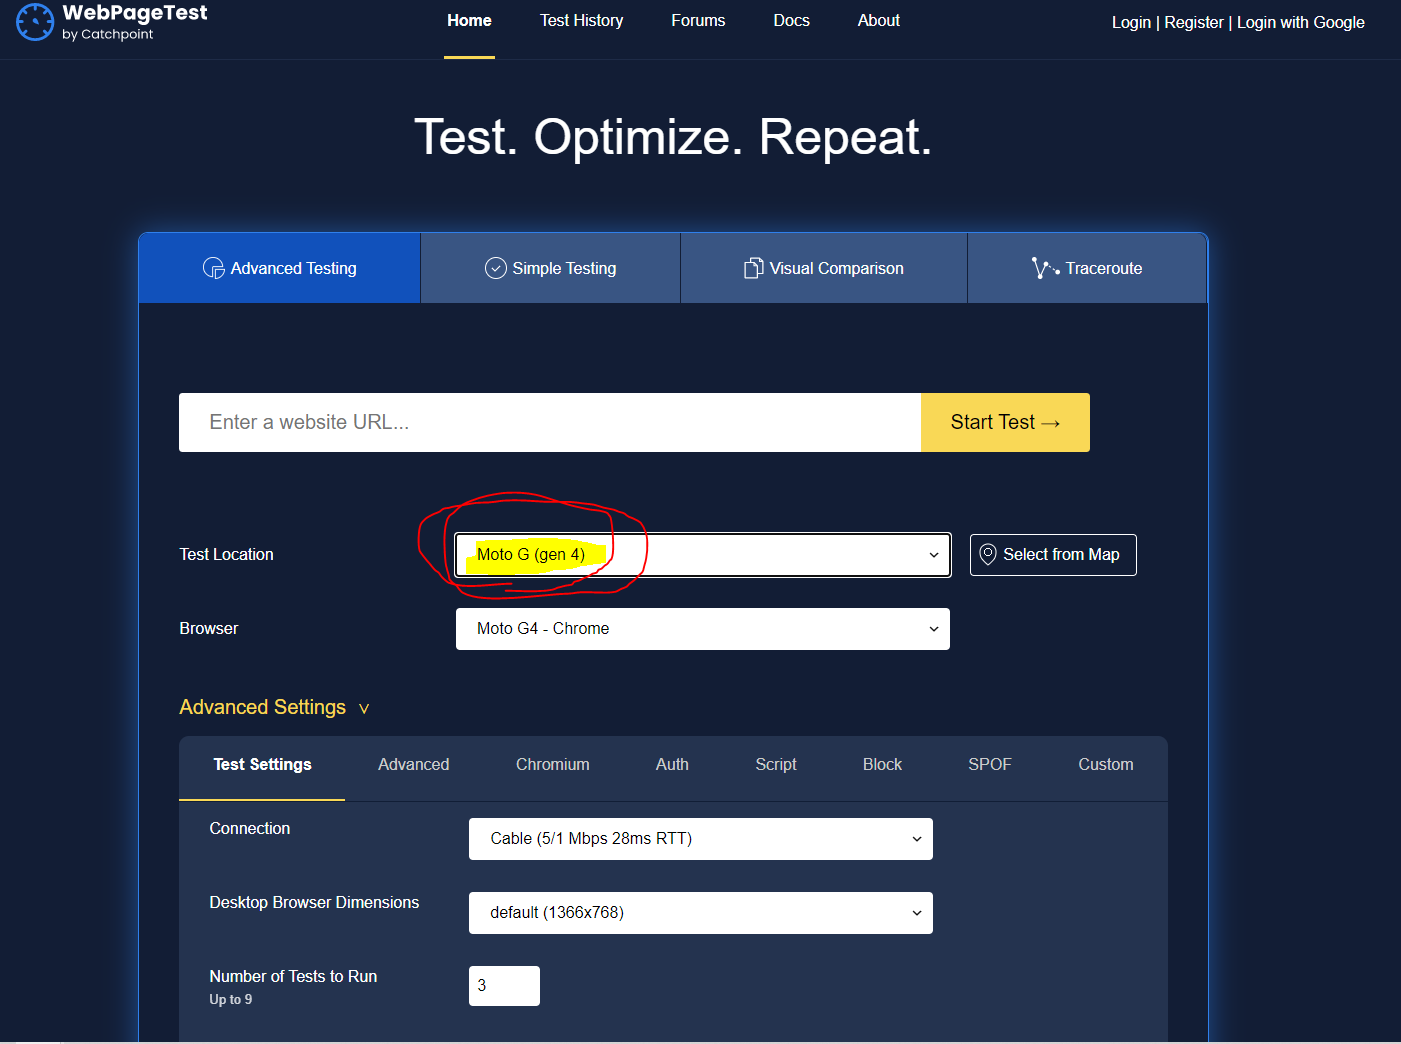Click the 'Test Location' label
The height and width of the screenshot is (1044, 1401).
226,554
